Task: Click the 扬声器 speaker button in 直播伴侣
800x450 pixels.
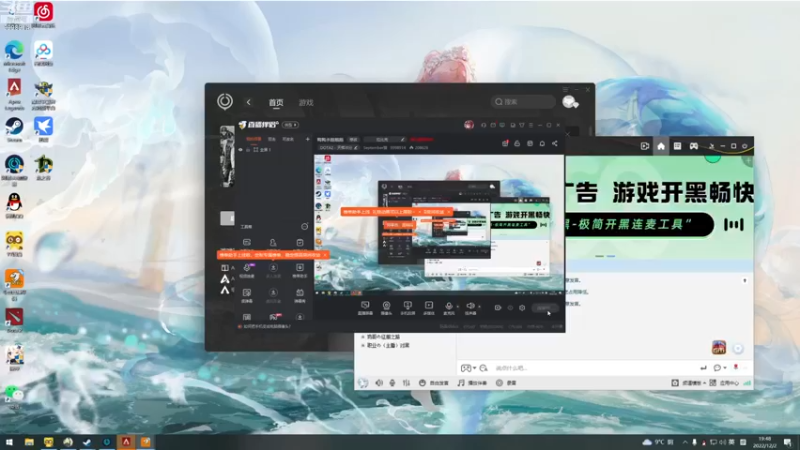Action: [470, 308]
